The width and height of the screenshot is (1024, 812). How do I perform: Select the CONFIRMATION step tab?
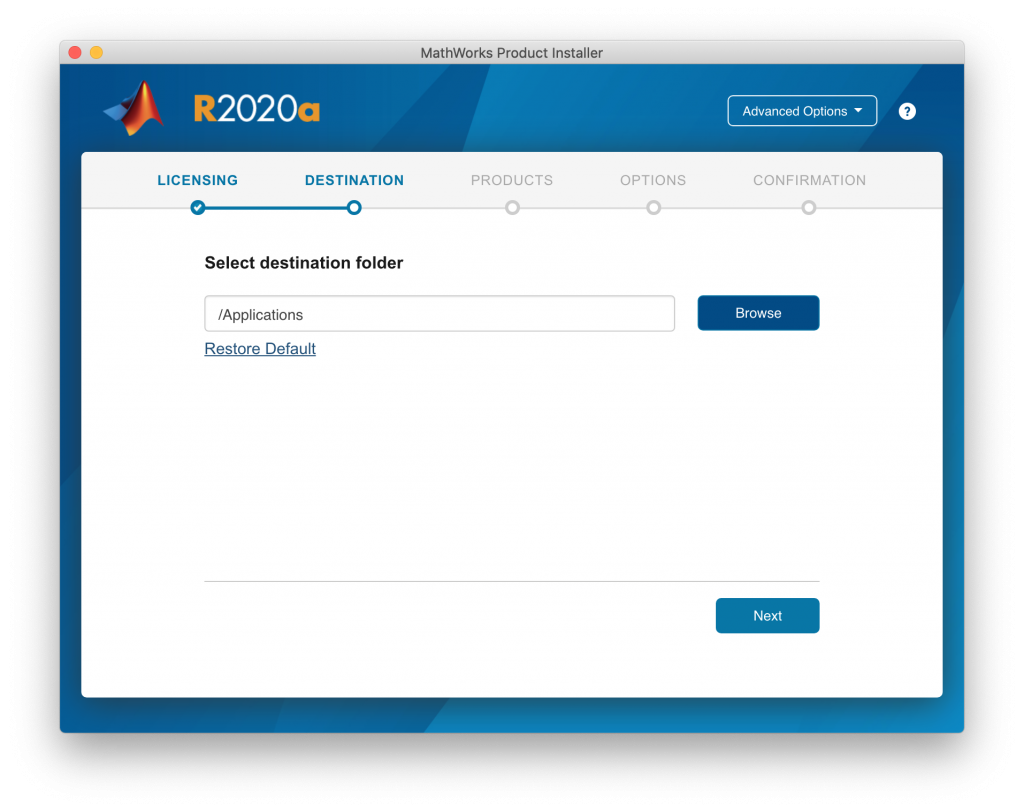809,180
